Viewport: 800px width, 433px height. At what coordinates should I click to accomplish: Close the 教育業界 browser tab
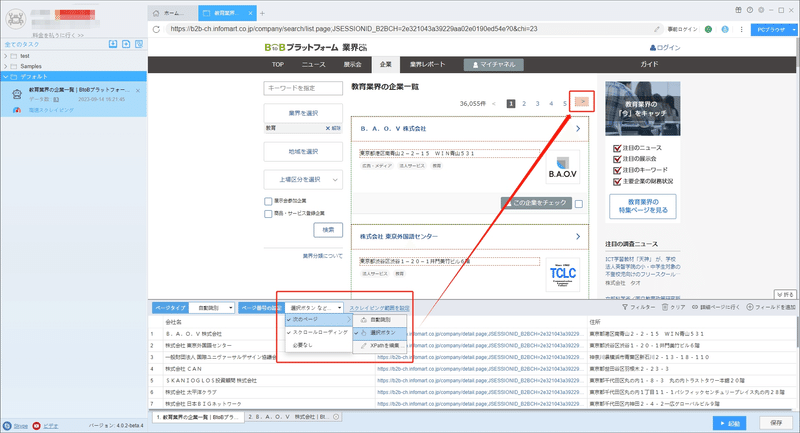coord(250,13)
